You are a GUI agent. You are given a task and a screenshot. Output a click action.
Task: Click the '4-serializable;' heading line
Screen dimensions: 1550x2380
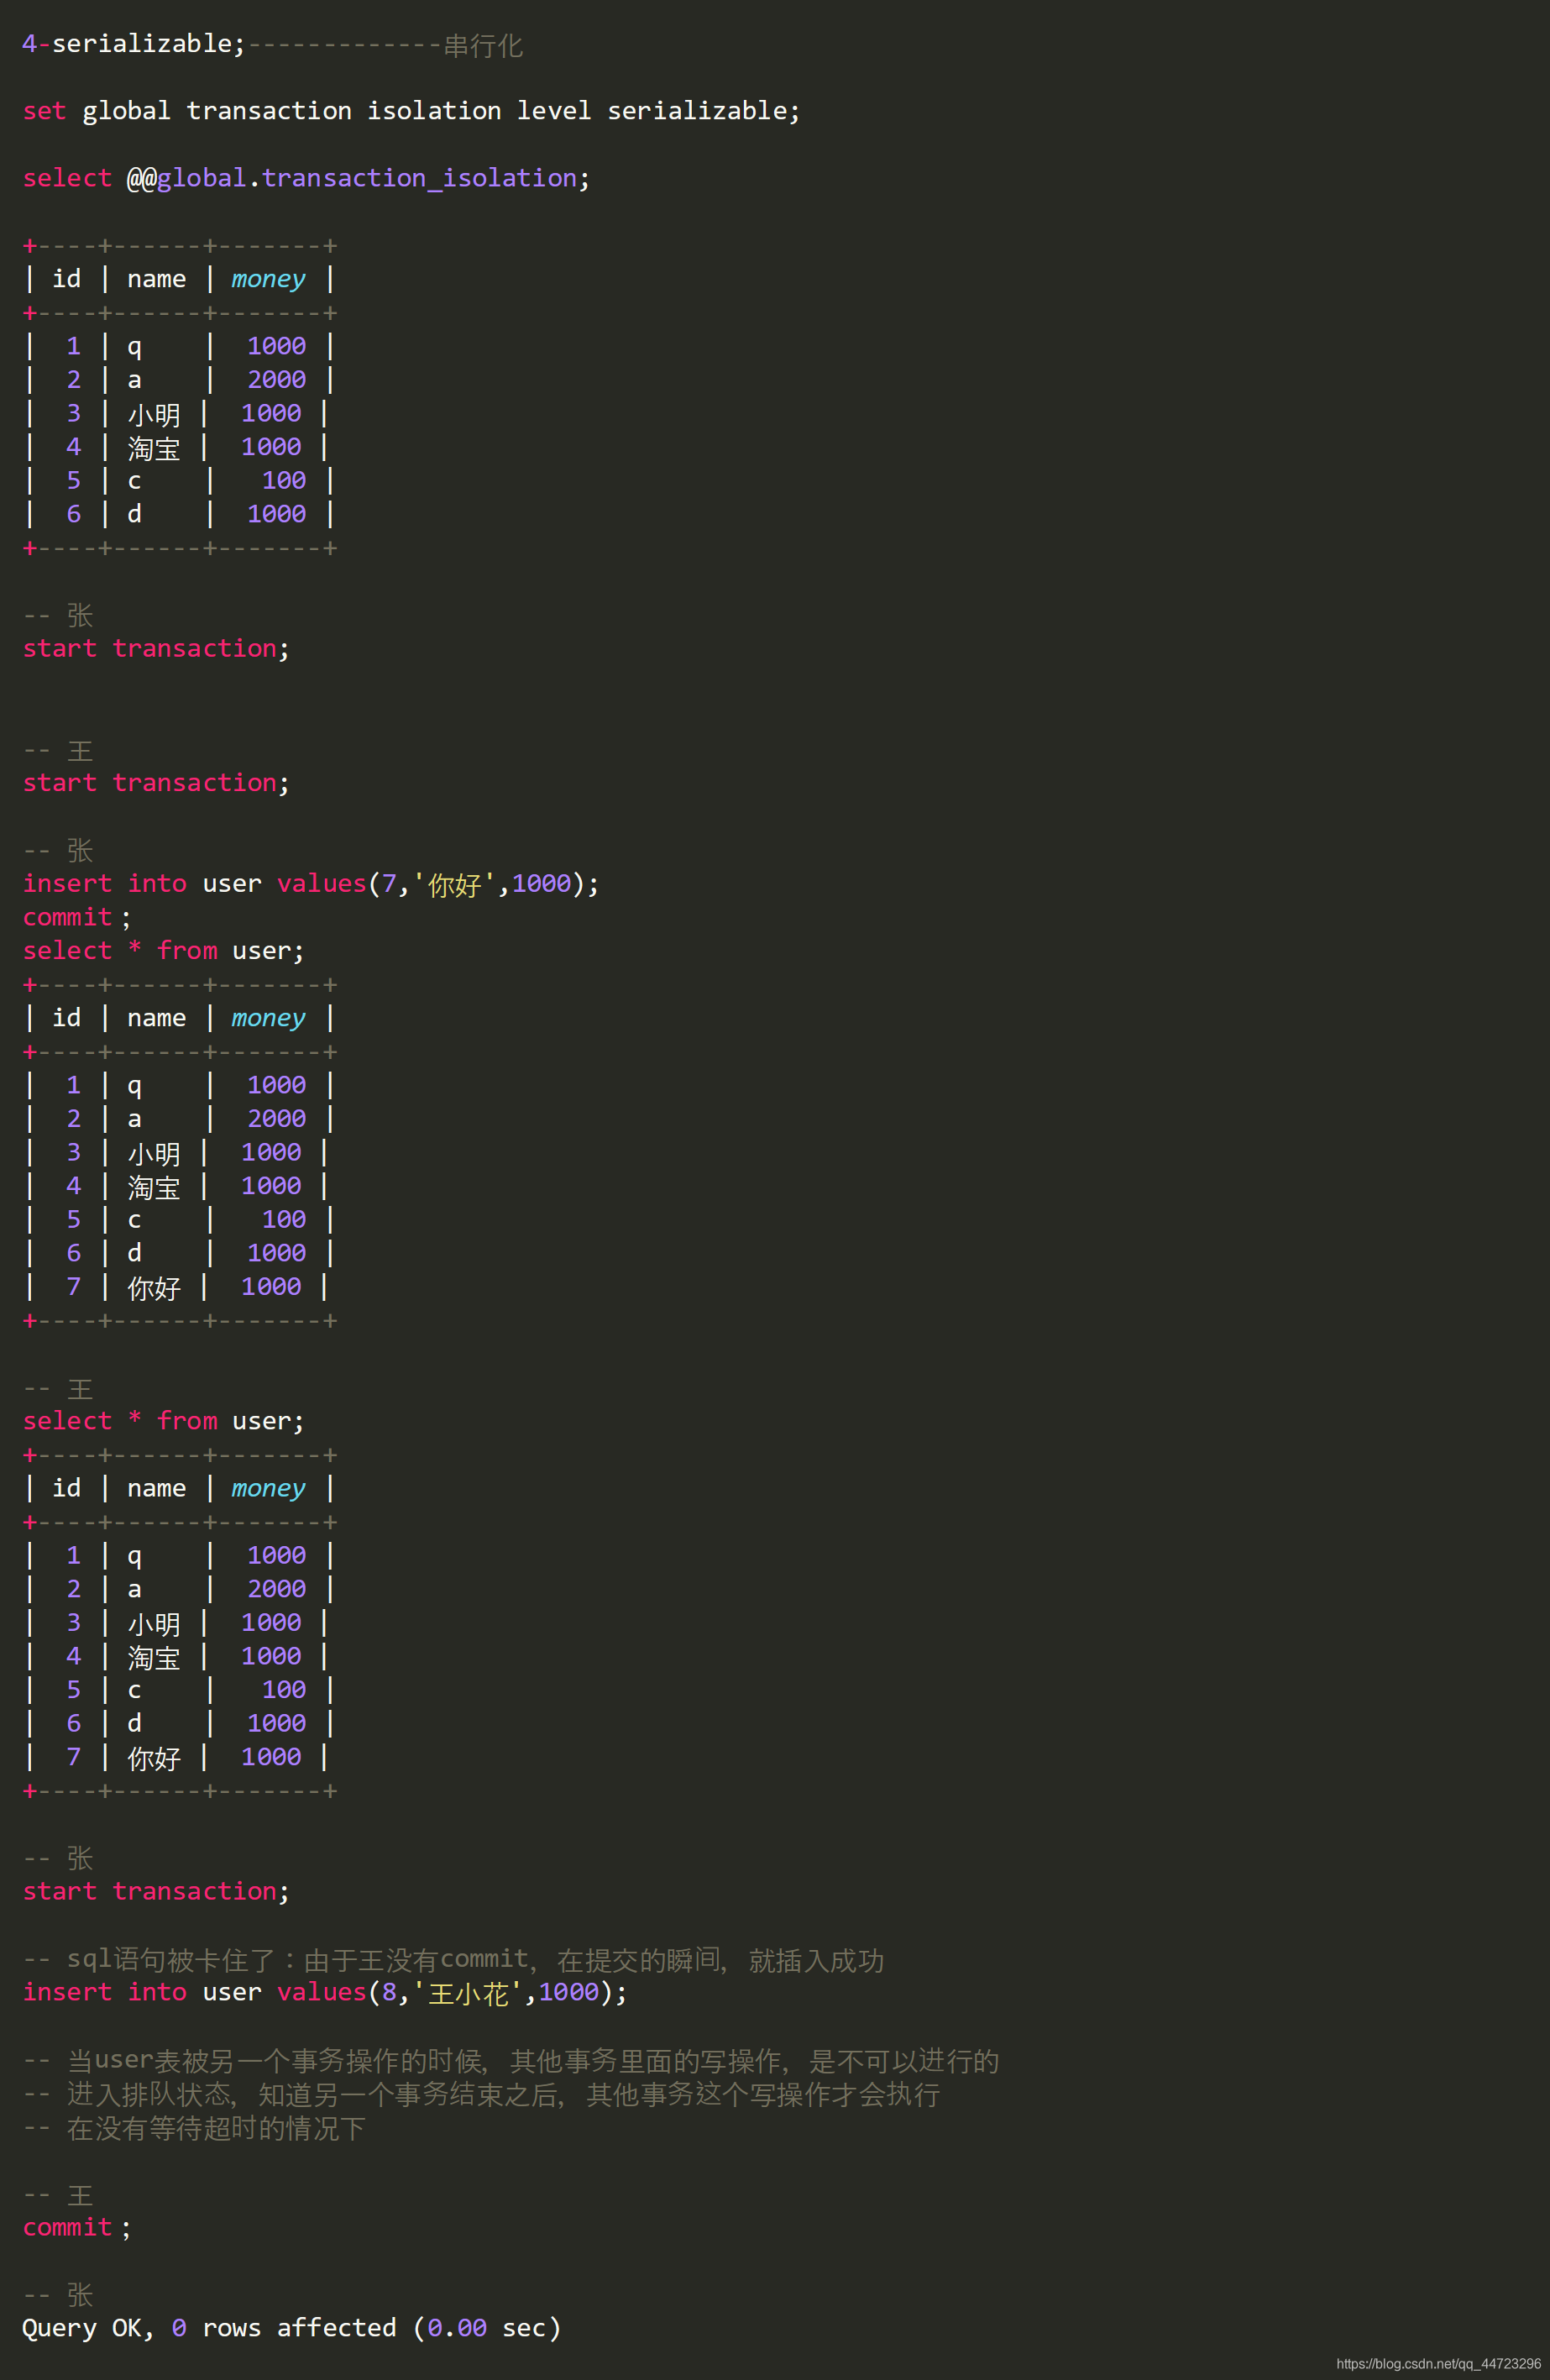[273, 44]
